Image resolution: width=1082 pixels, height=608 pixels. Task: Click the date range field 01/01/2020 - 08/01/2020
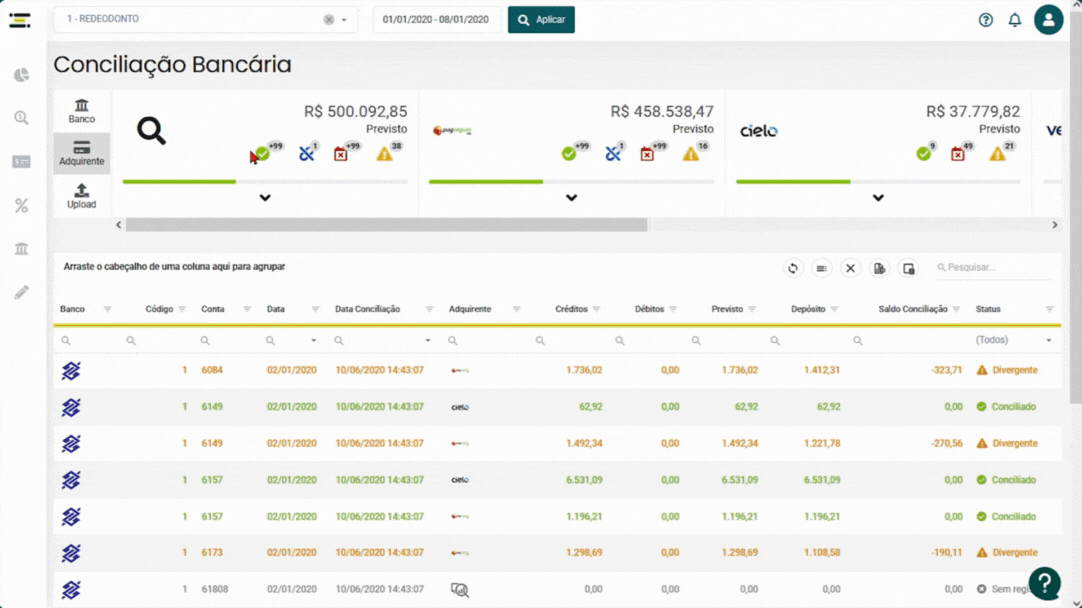435,19
